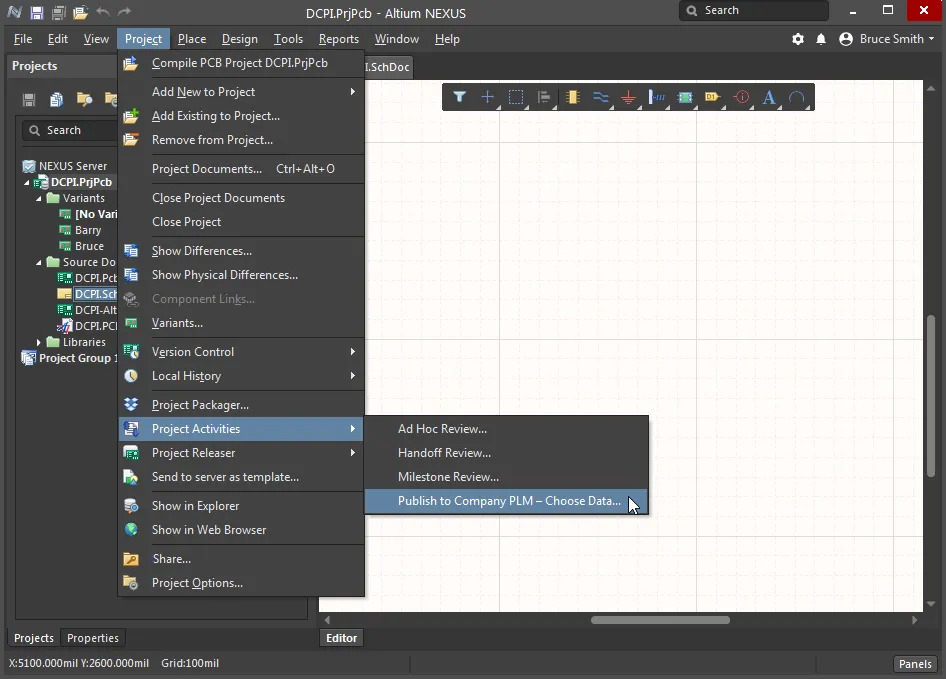Image resolution: width=946 pixels, height=679 pixels.
Task: Select the Barry variant in the tree
Action: point(88,231)
